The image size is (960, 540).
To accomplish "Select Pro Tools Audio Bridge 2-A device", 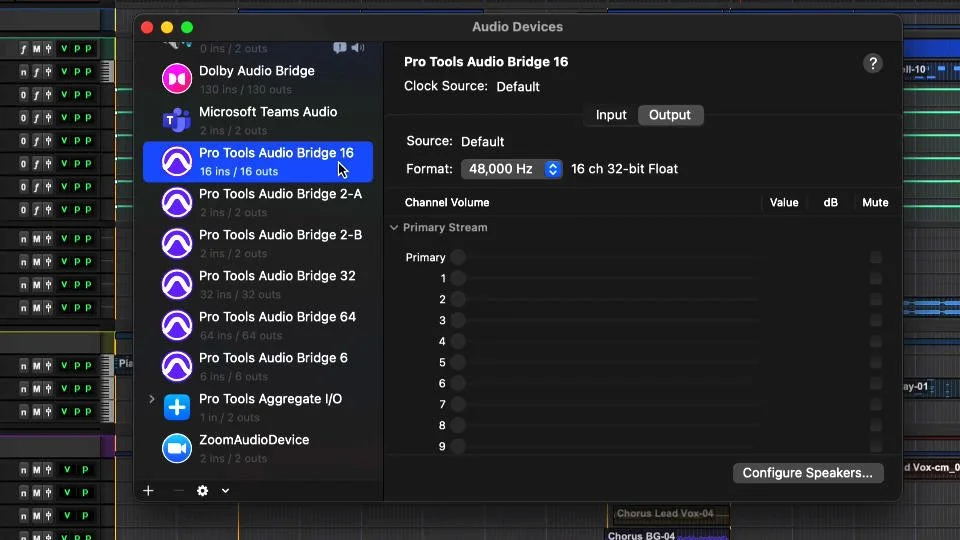I will point(258,203).
